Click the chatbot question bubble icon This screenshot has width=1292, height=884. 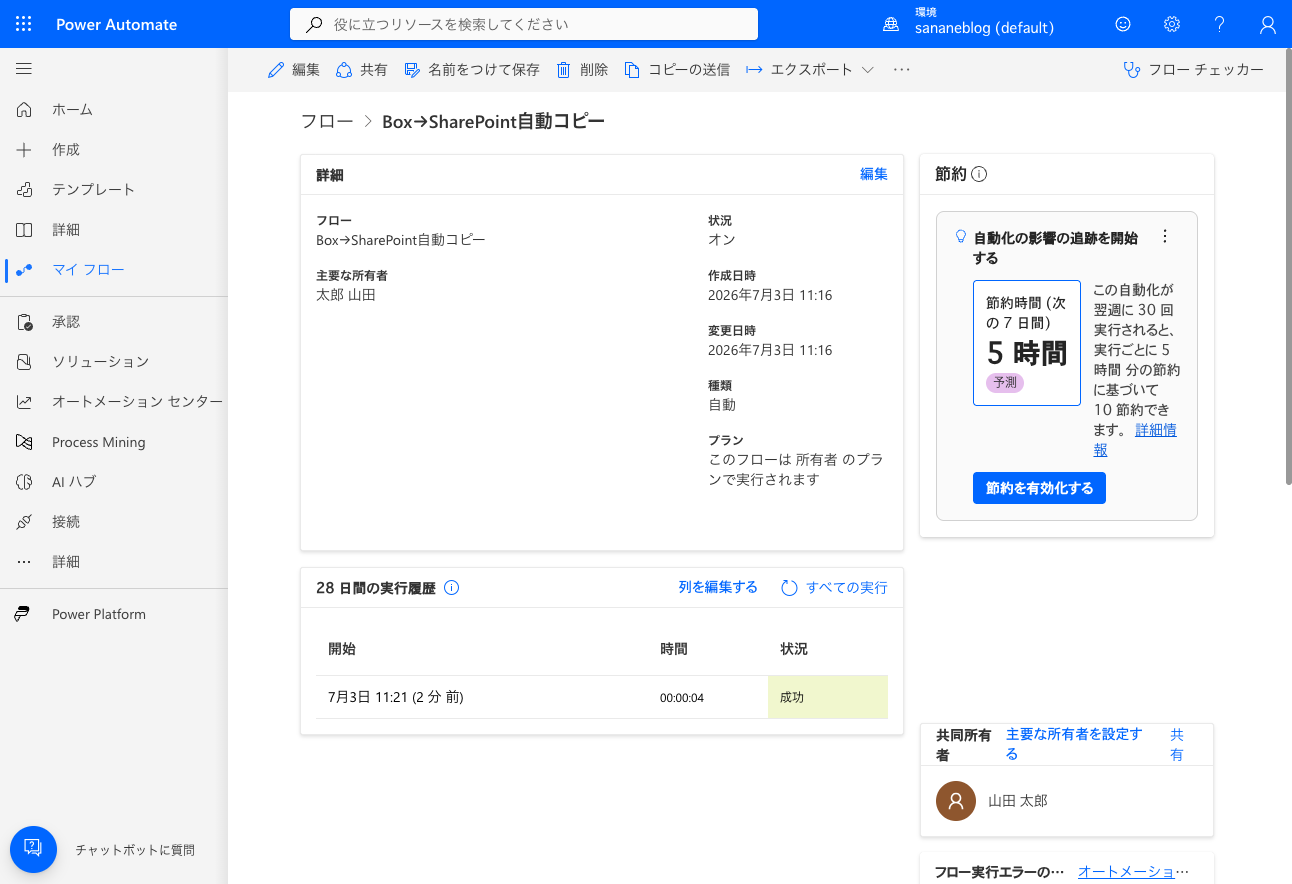33,849
